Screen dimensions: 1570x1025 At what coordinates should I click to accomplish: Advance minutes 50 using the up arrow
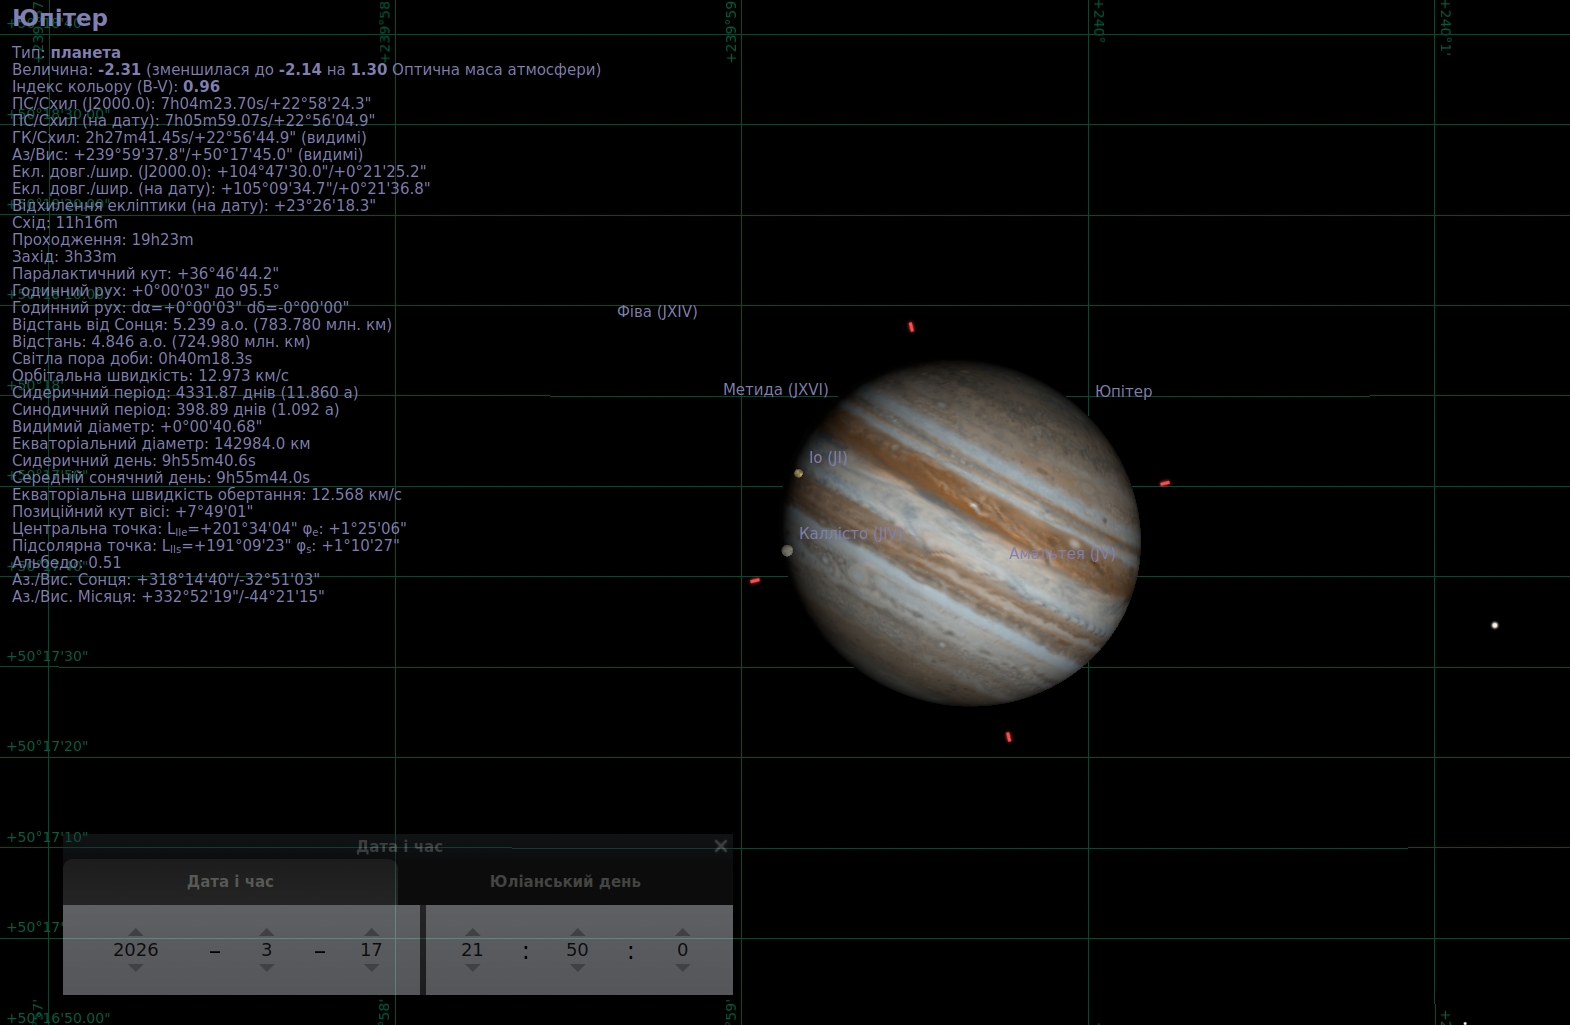tap(577, 932)
